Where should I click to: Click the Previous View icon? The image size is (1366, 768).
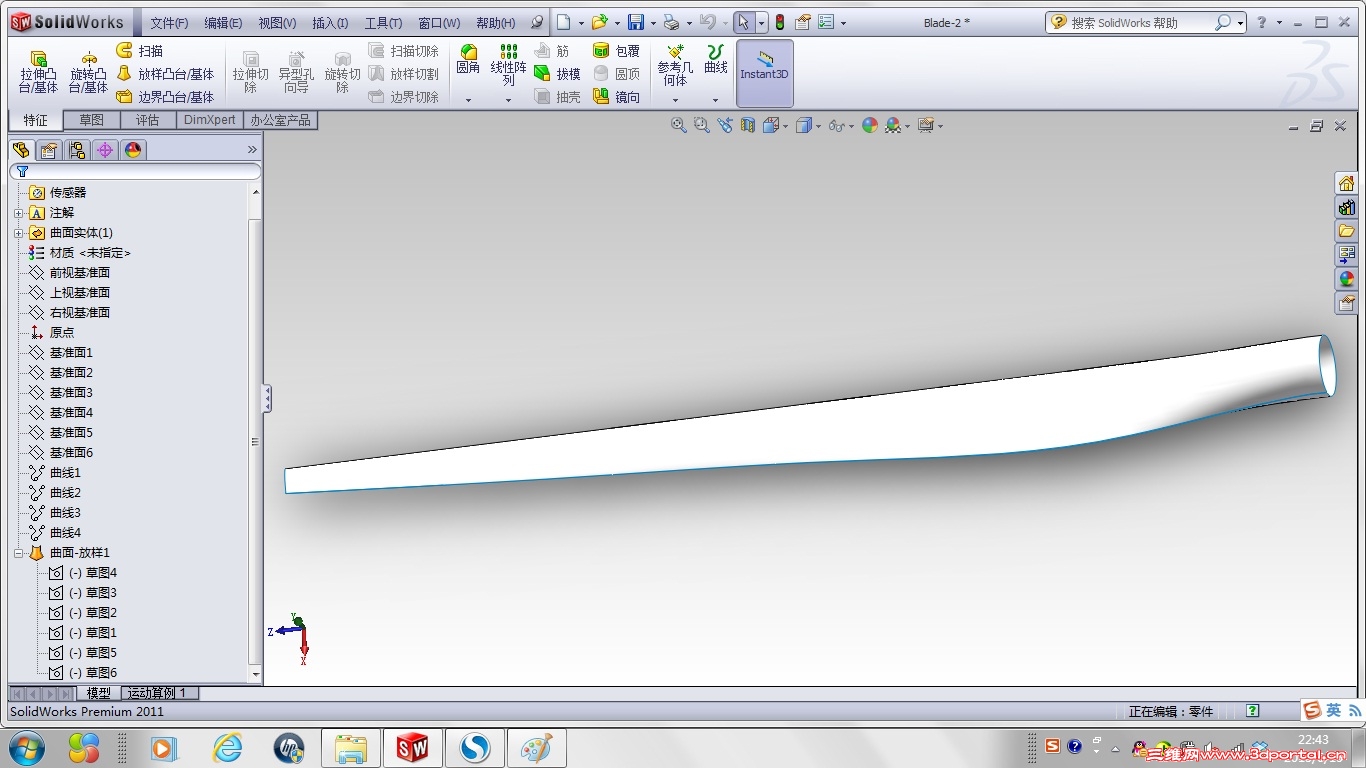725,125
